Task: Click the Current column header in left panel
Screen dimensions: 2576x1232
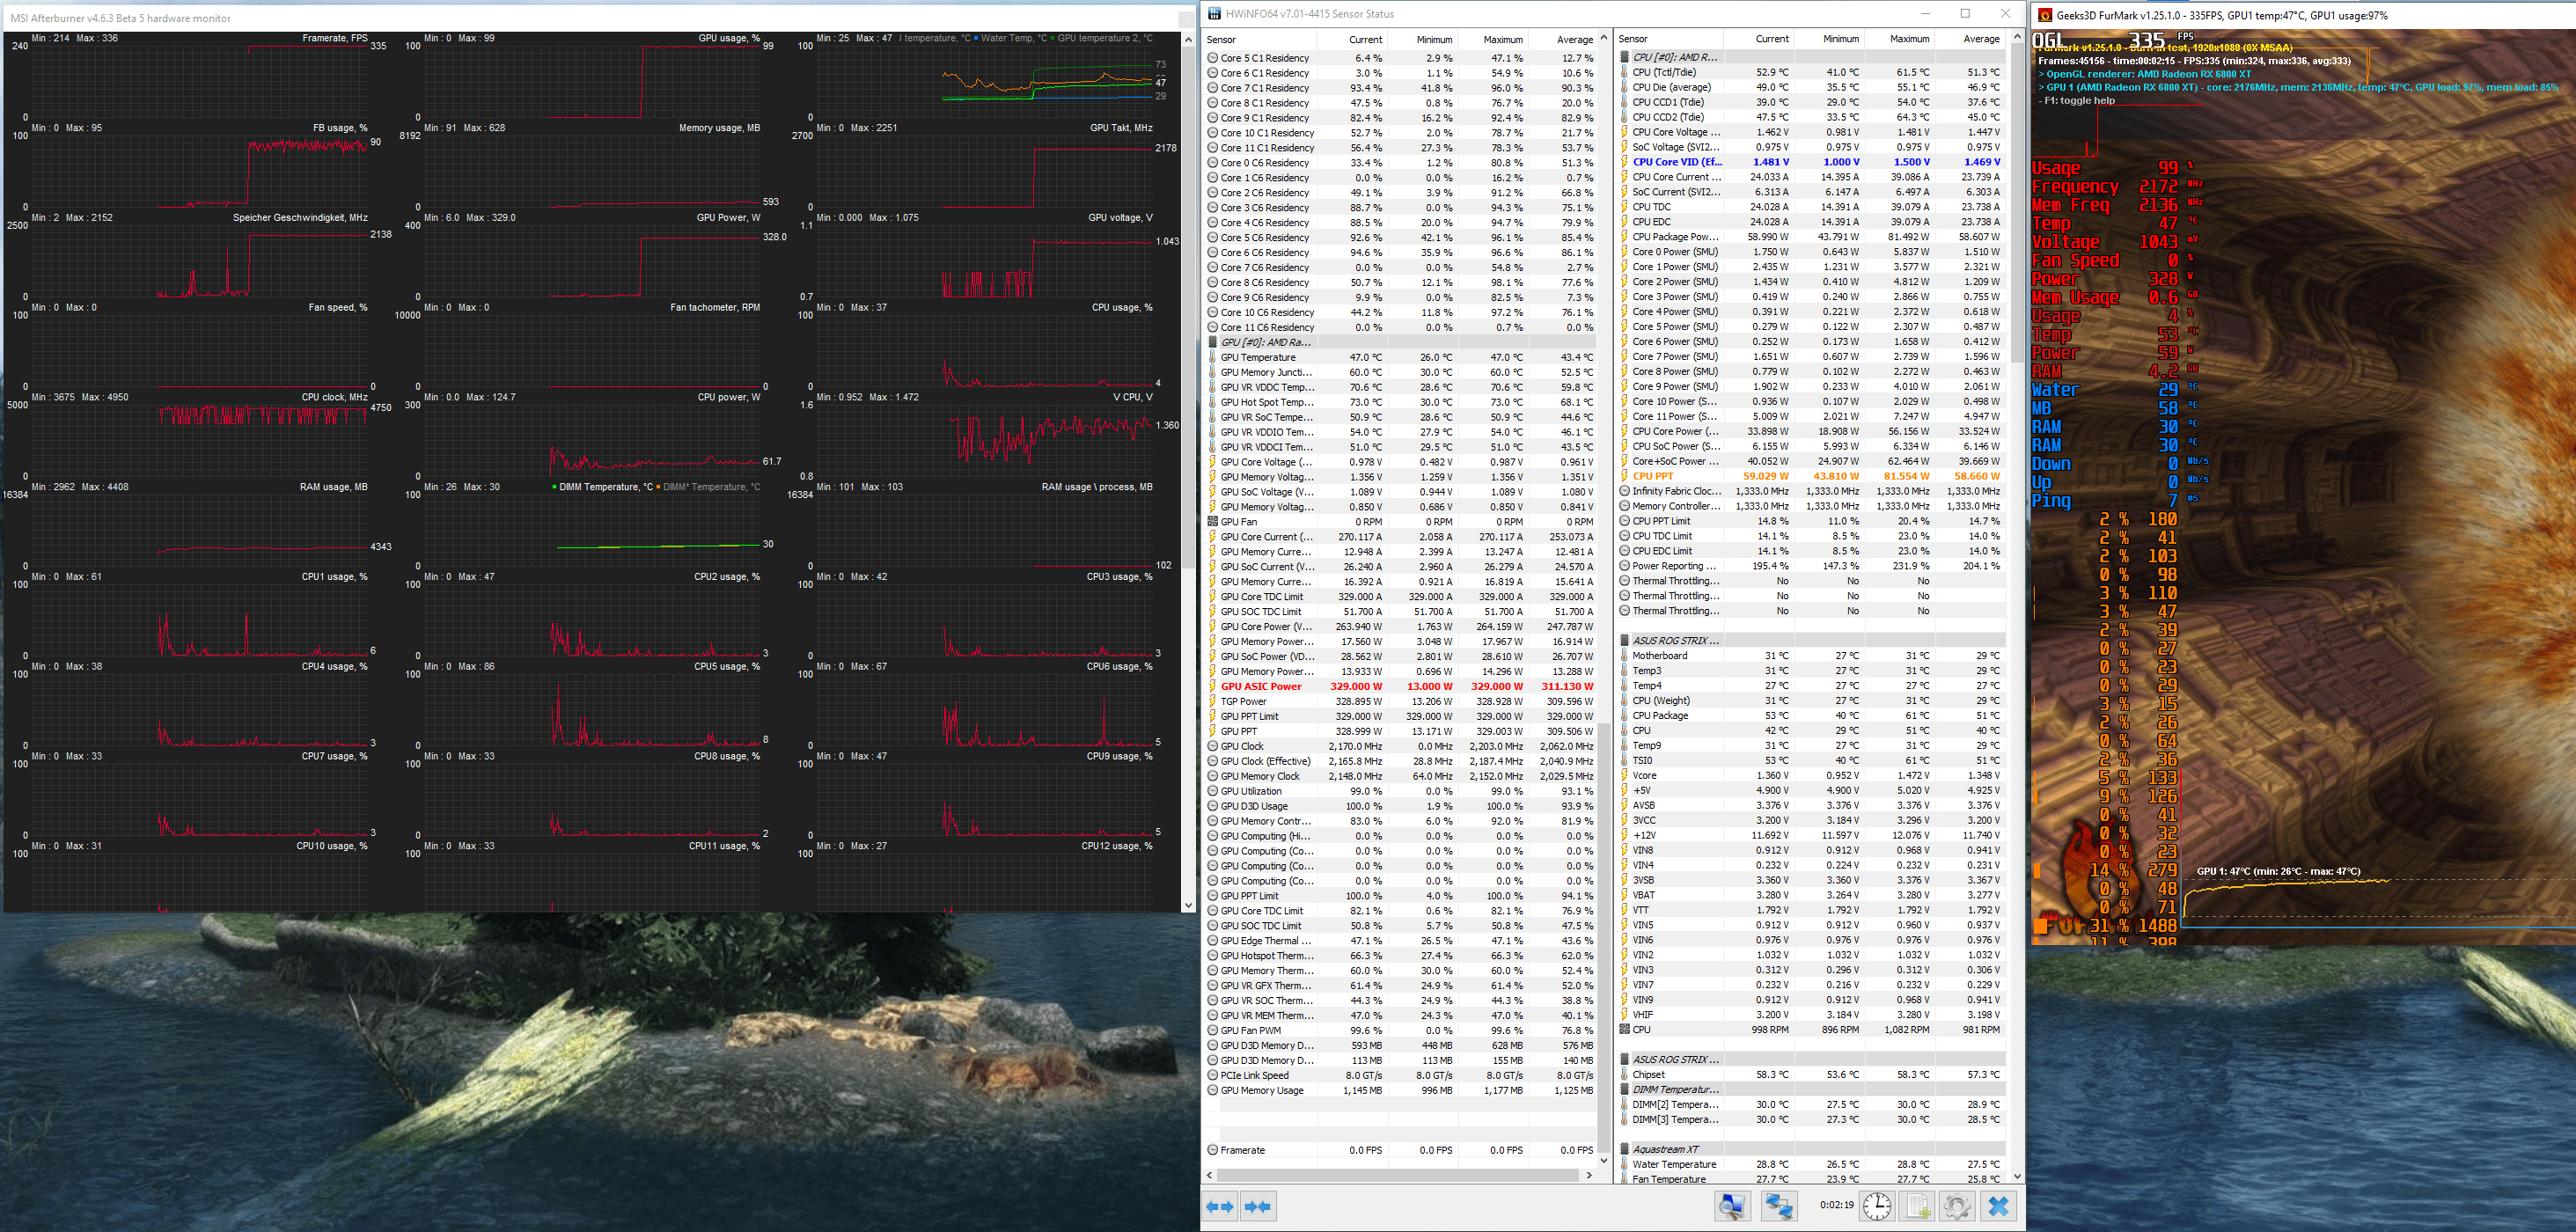Action: [1352, 39]
